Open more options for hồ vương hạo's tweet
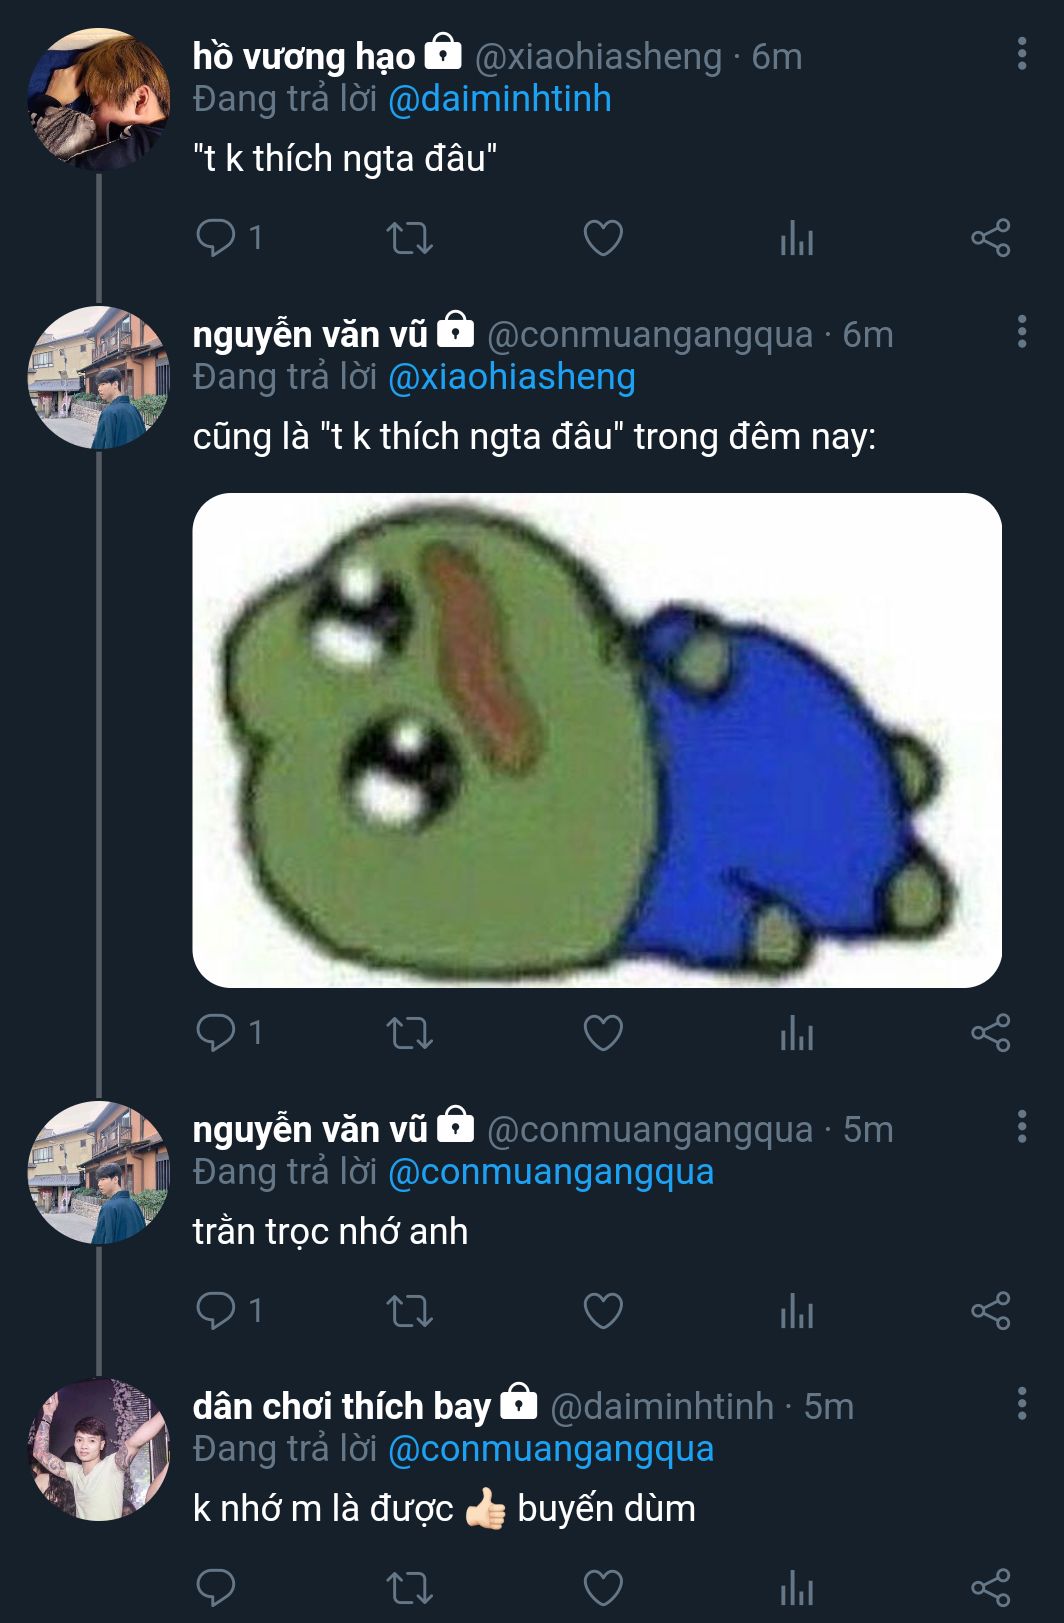The width and height of the screenshot is (1064, 1623). (1021, 54)
